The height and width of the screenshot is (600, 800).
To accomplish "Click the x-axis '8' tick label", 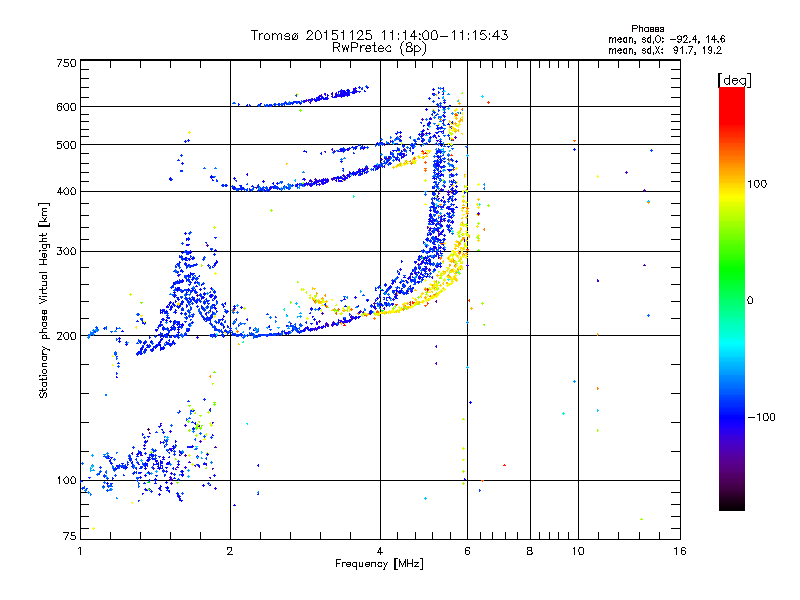I will pos(530,551).
